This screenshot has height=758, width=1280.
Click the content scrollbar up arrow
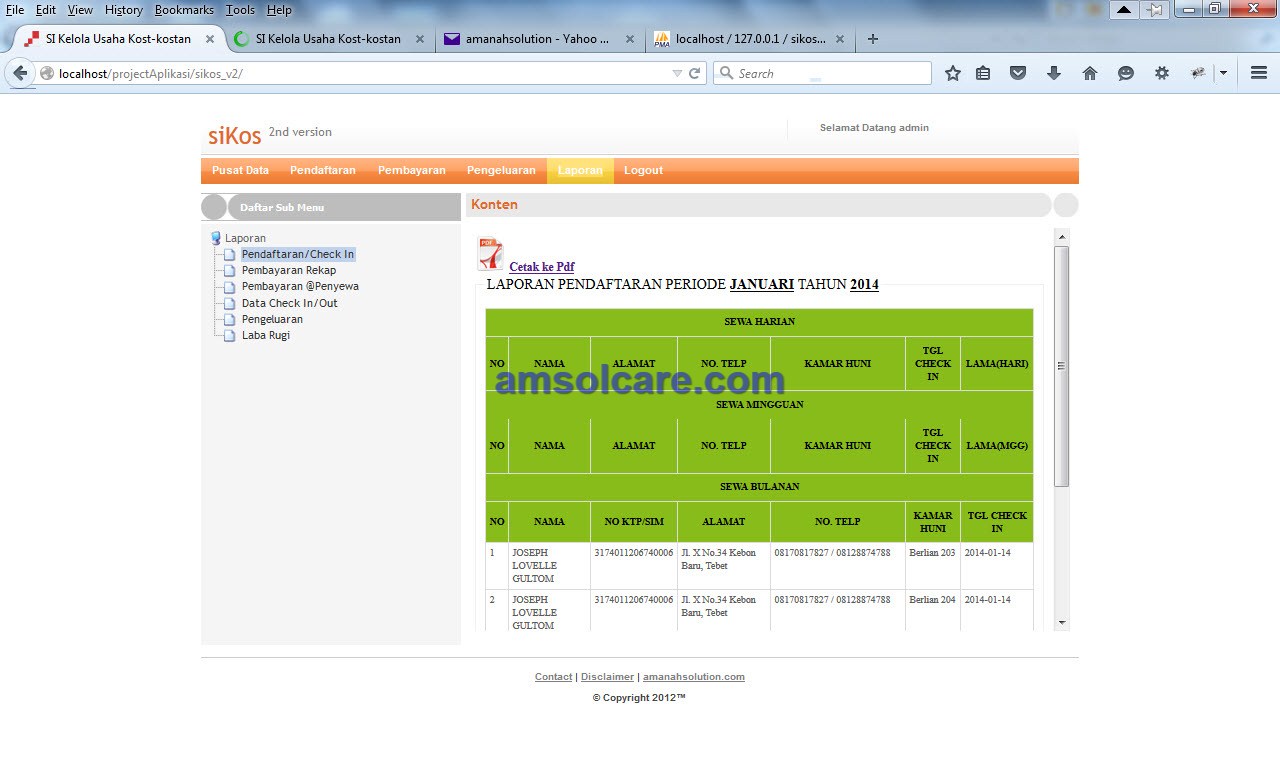click(x=1062, y=237)
